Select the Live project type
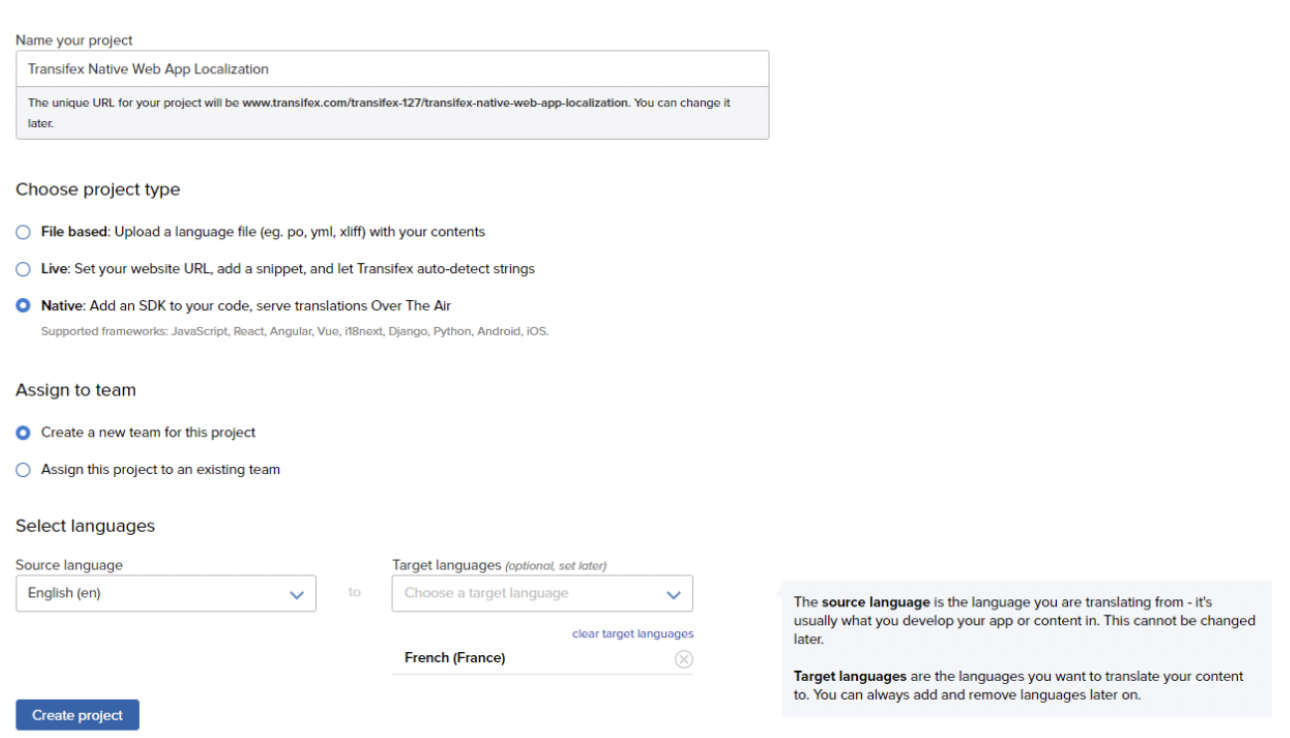1290x738 pixels. tap(23, 269)
